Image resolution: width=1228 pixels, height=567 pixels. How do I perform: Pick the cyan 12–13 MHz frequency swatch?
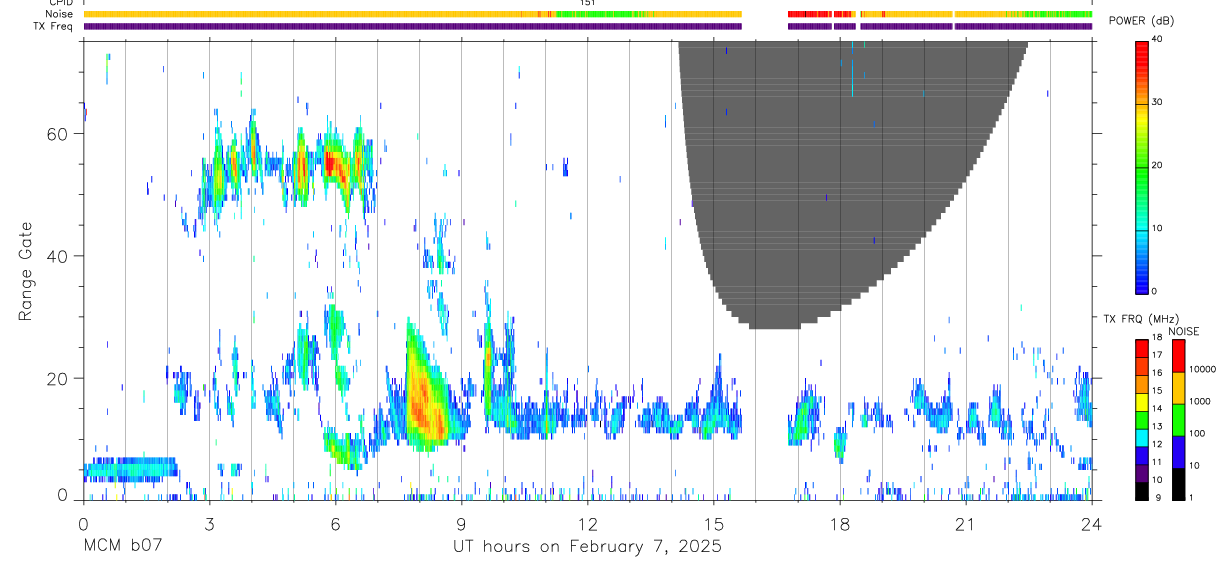(x=1142, y=437)
